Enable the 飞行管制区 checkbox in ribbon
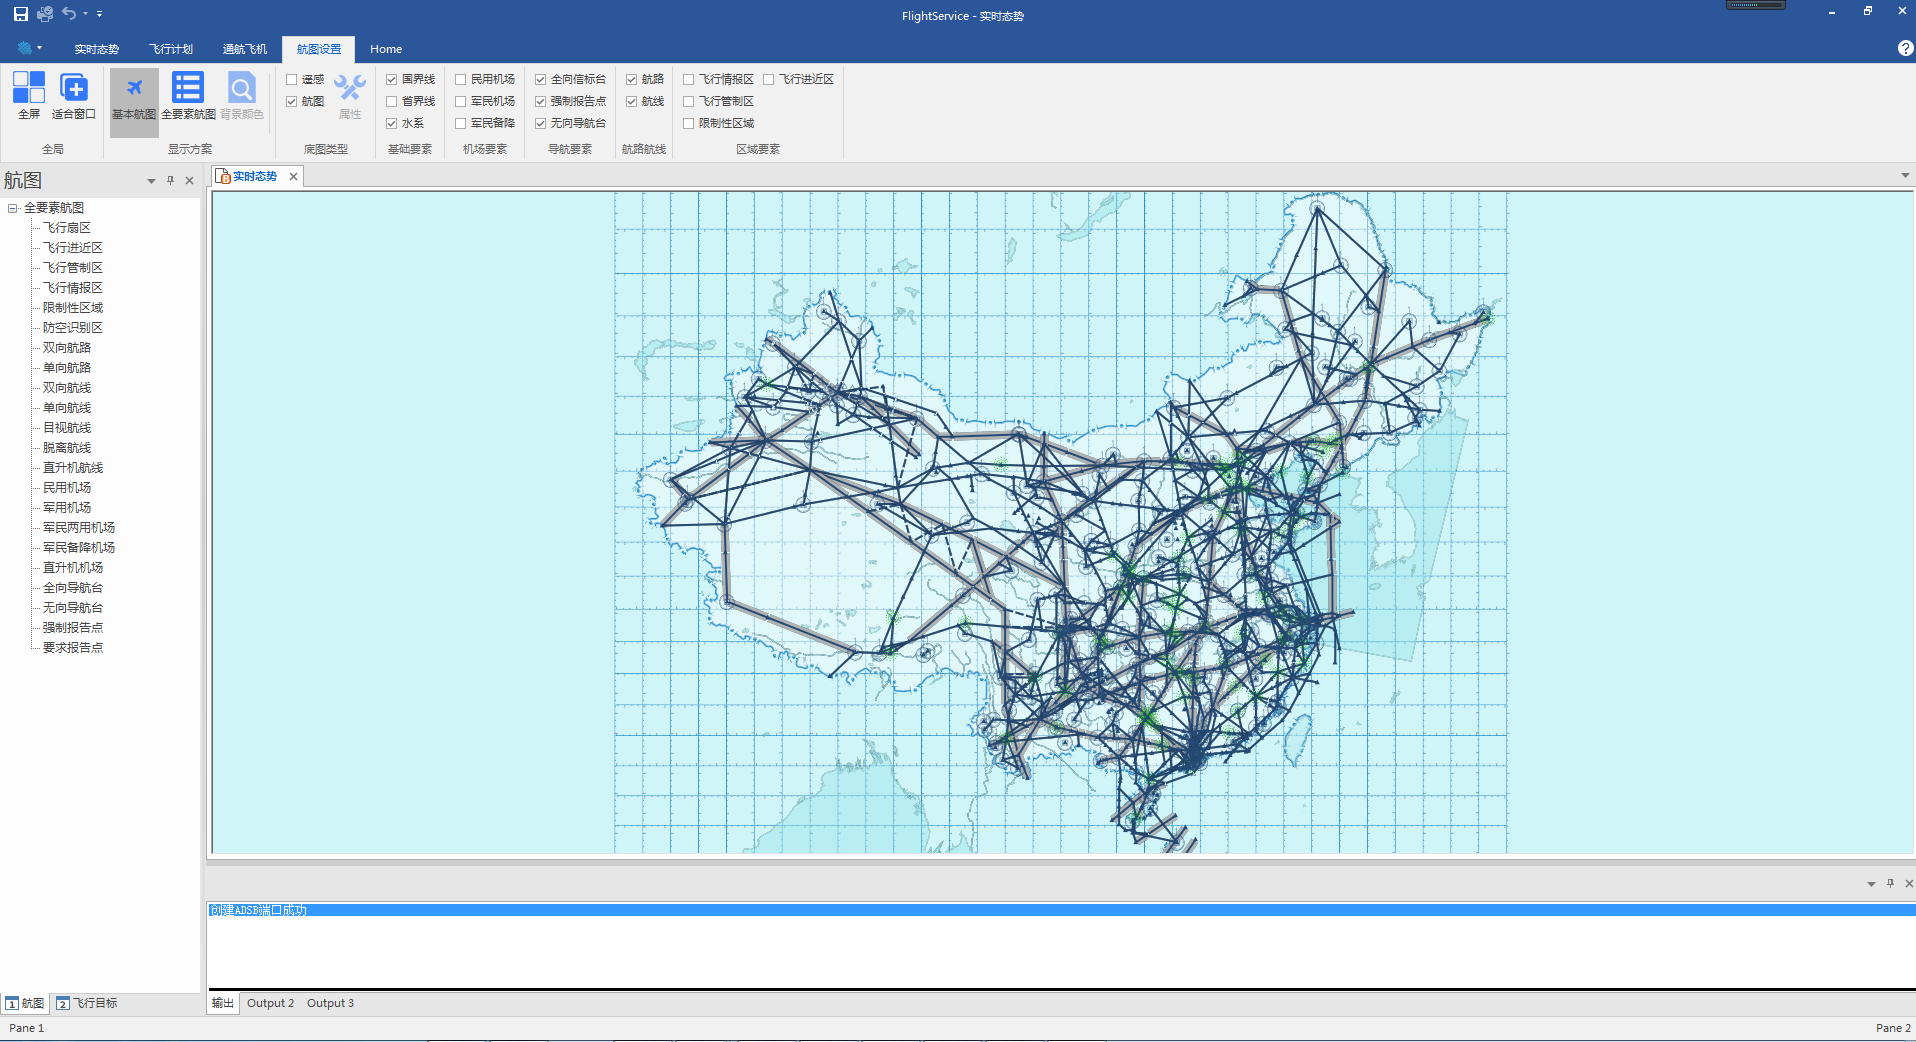This screenshot has height=1042, width=1916. (x=689, y=101)
